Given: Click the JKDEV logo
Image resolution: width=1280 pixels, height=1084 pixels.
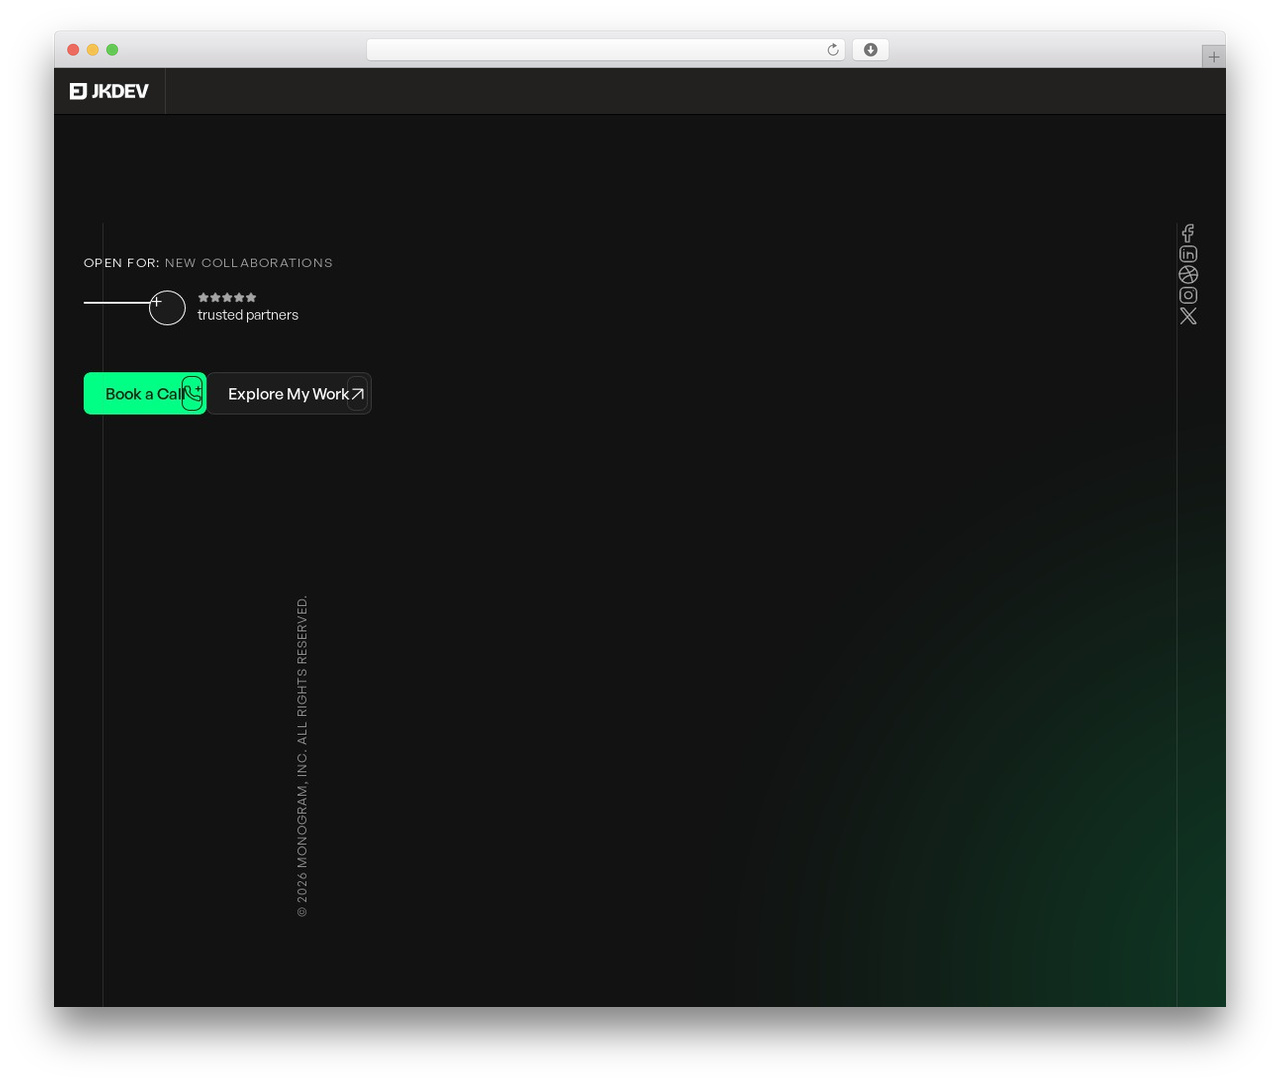Looking at the screenshot, I should 109,91.
